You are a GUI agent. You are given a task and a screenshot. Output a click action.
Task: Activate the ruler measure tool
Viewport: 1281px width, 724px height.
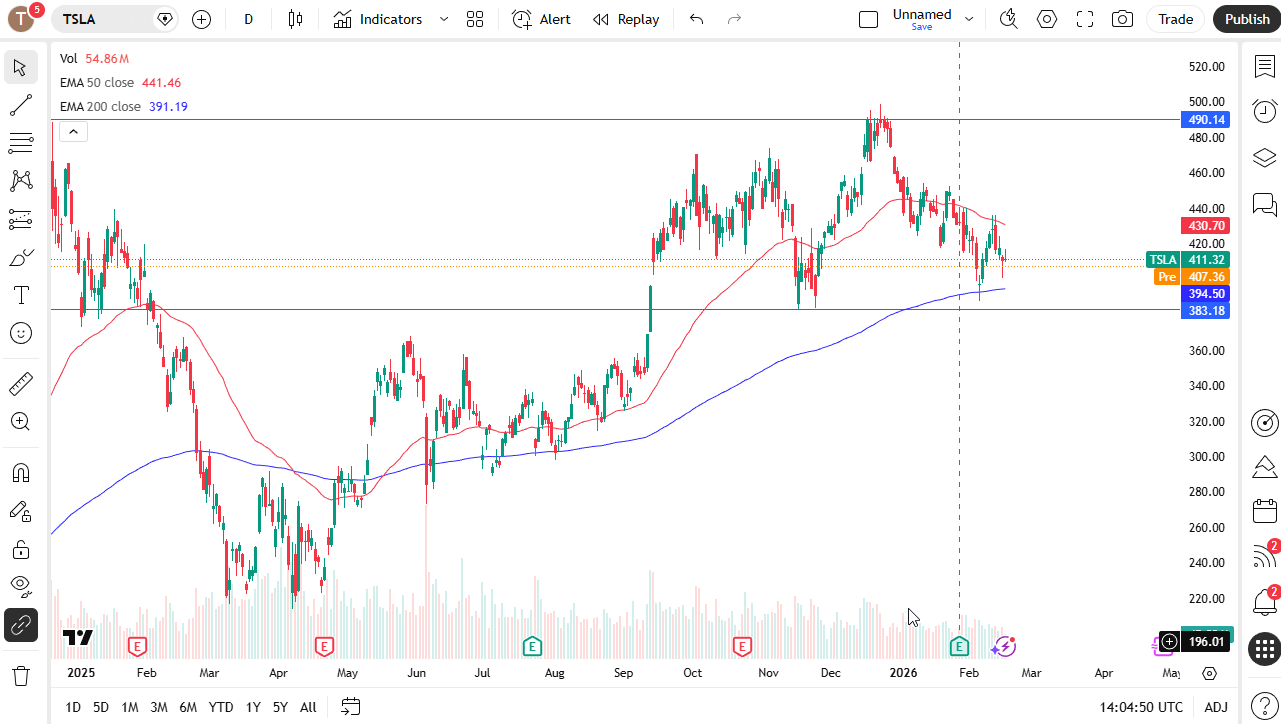pos(20,383)
